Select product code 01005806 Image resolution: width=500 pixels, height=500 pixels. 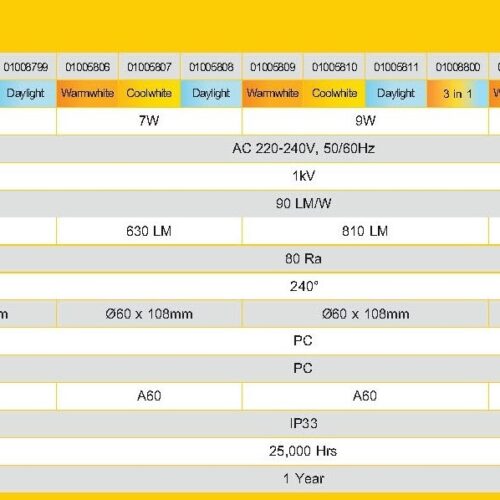[87, 67]
